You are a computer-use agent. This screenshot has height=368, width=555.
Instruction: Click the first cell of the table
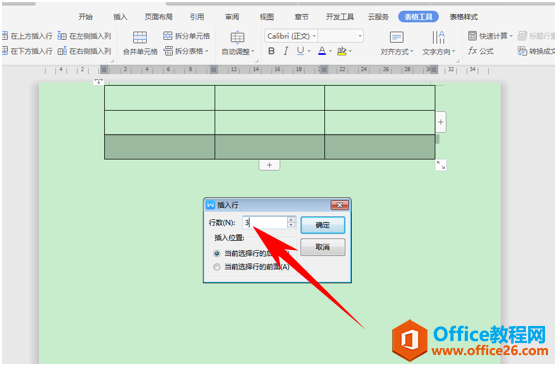pos(160,98)
